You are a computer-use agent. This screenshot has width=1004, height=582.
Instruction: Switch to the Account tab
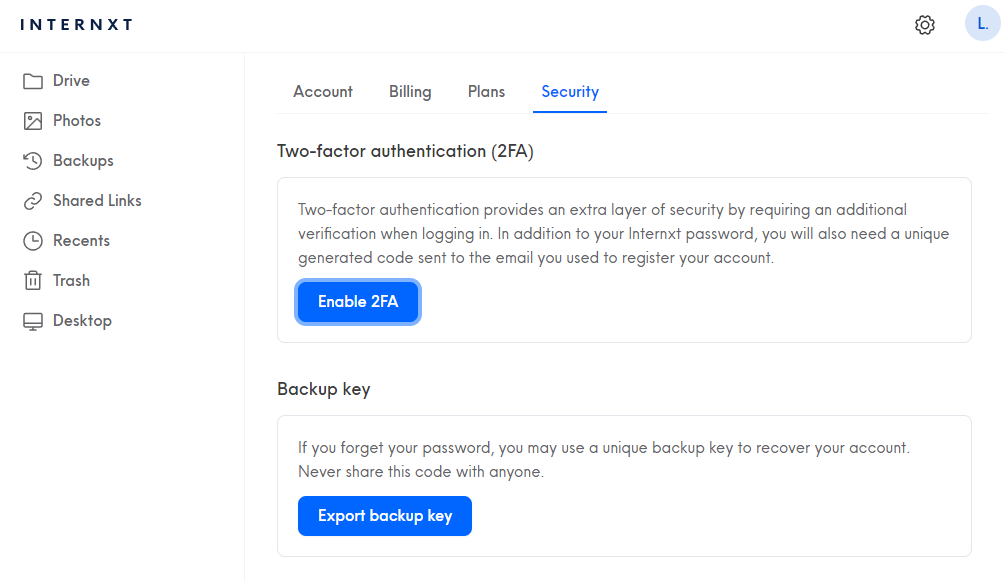(x=322, y=92)
